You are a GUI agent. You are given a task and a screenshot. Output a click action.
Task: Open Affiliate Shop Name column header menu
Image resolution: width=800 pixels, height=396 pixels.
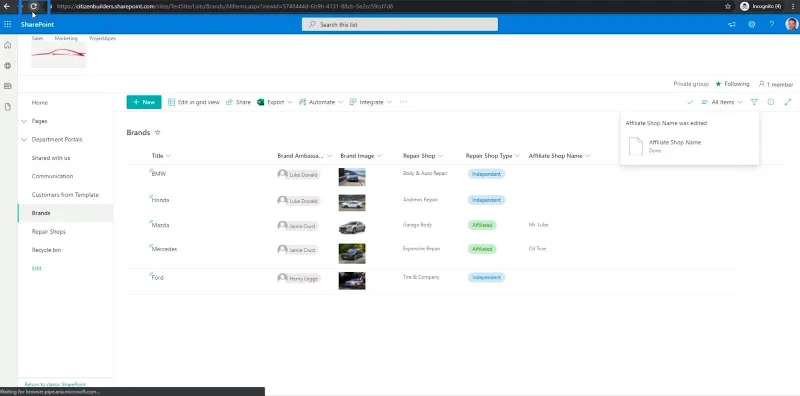click(x=559, y=156)
